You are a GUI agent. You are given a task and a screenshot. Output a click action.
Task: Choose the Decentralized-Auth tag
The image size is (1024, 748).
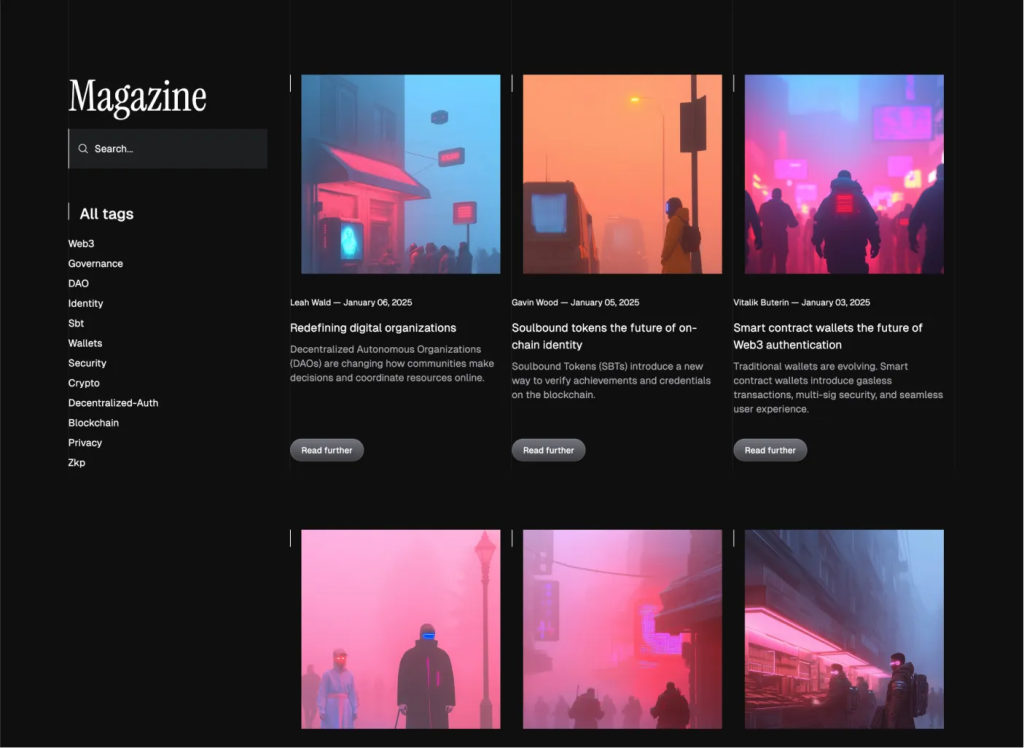pyautogui.click(x=113, y=403)
